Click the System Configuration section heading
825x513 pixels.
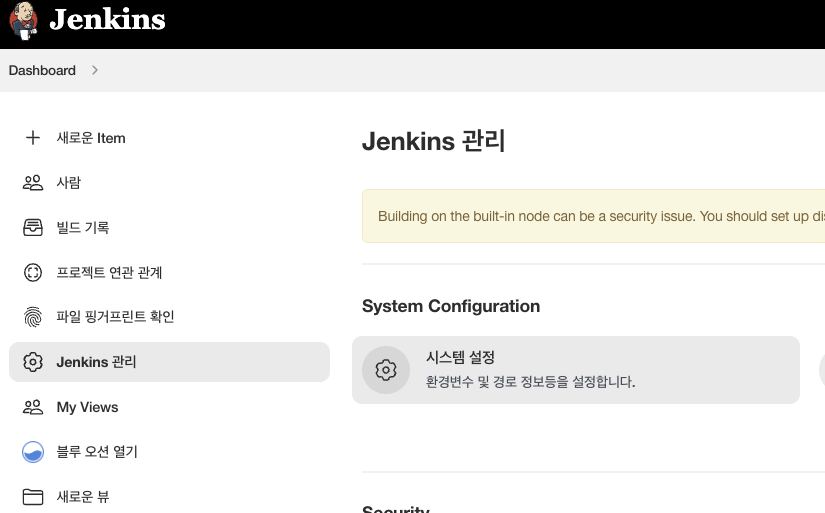[x=451, y=306]
